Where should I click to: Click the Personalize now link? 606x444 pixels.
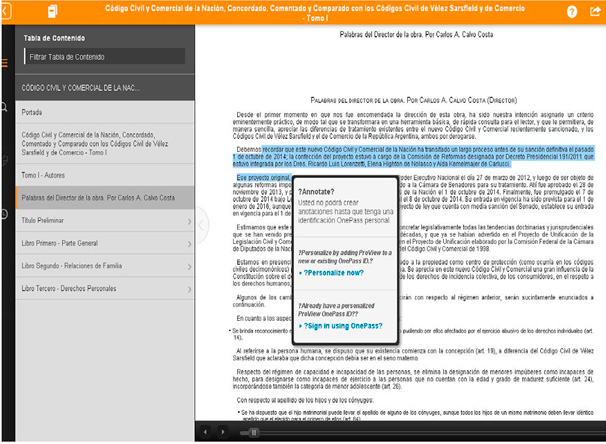[x=333, y=273]
